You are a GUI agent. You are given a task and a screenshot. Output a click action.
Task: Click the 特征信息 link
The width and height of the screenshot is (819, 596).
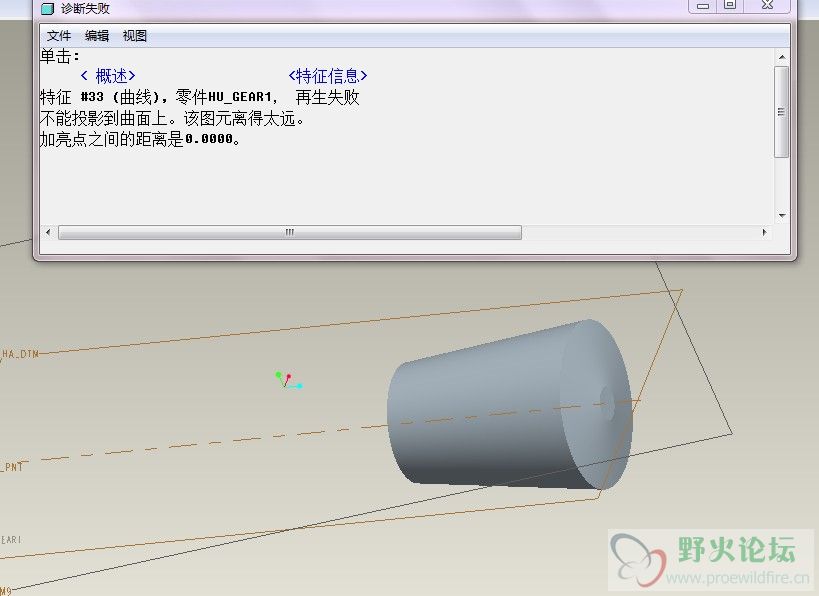328,76
